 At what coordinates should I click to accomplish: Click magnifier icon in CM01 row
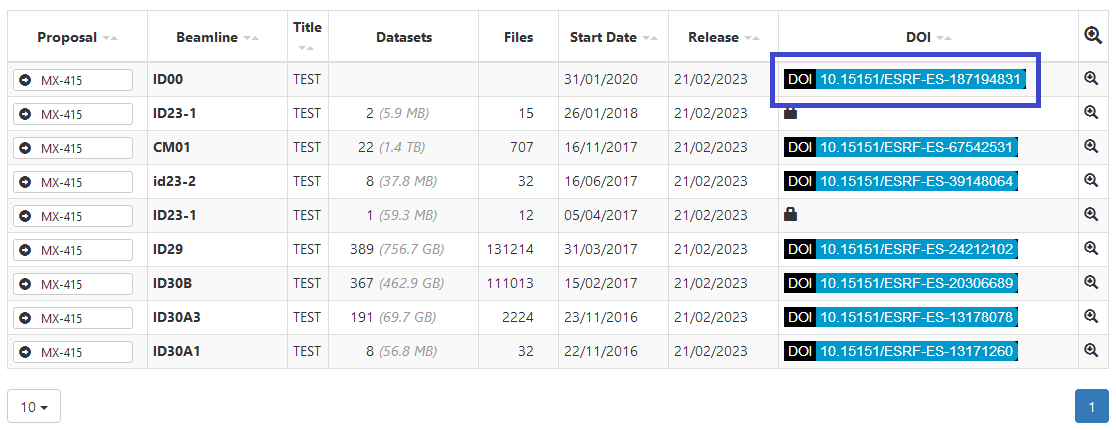(1091, 147)
